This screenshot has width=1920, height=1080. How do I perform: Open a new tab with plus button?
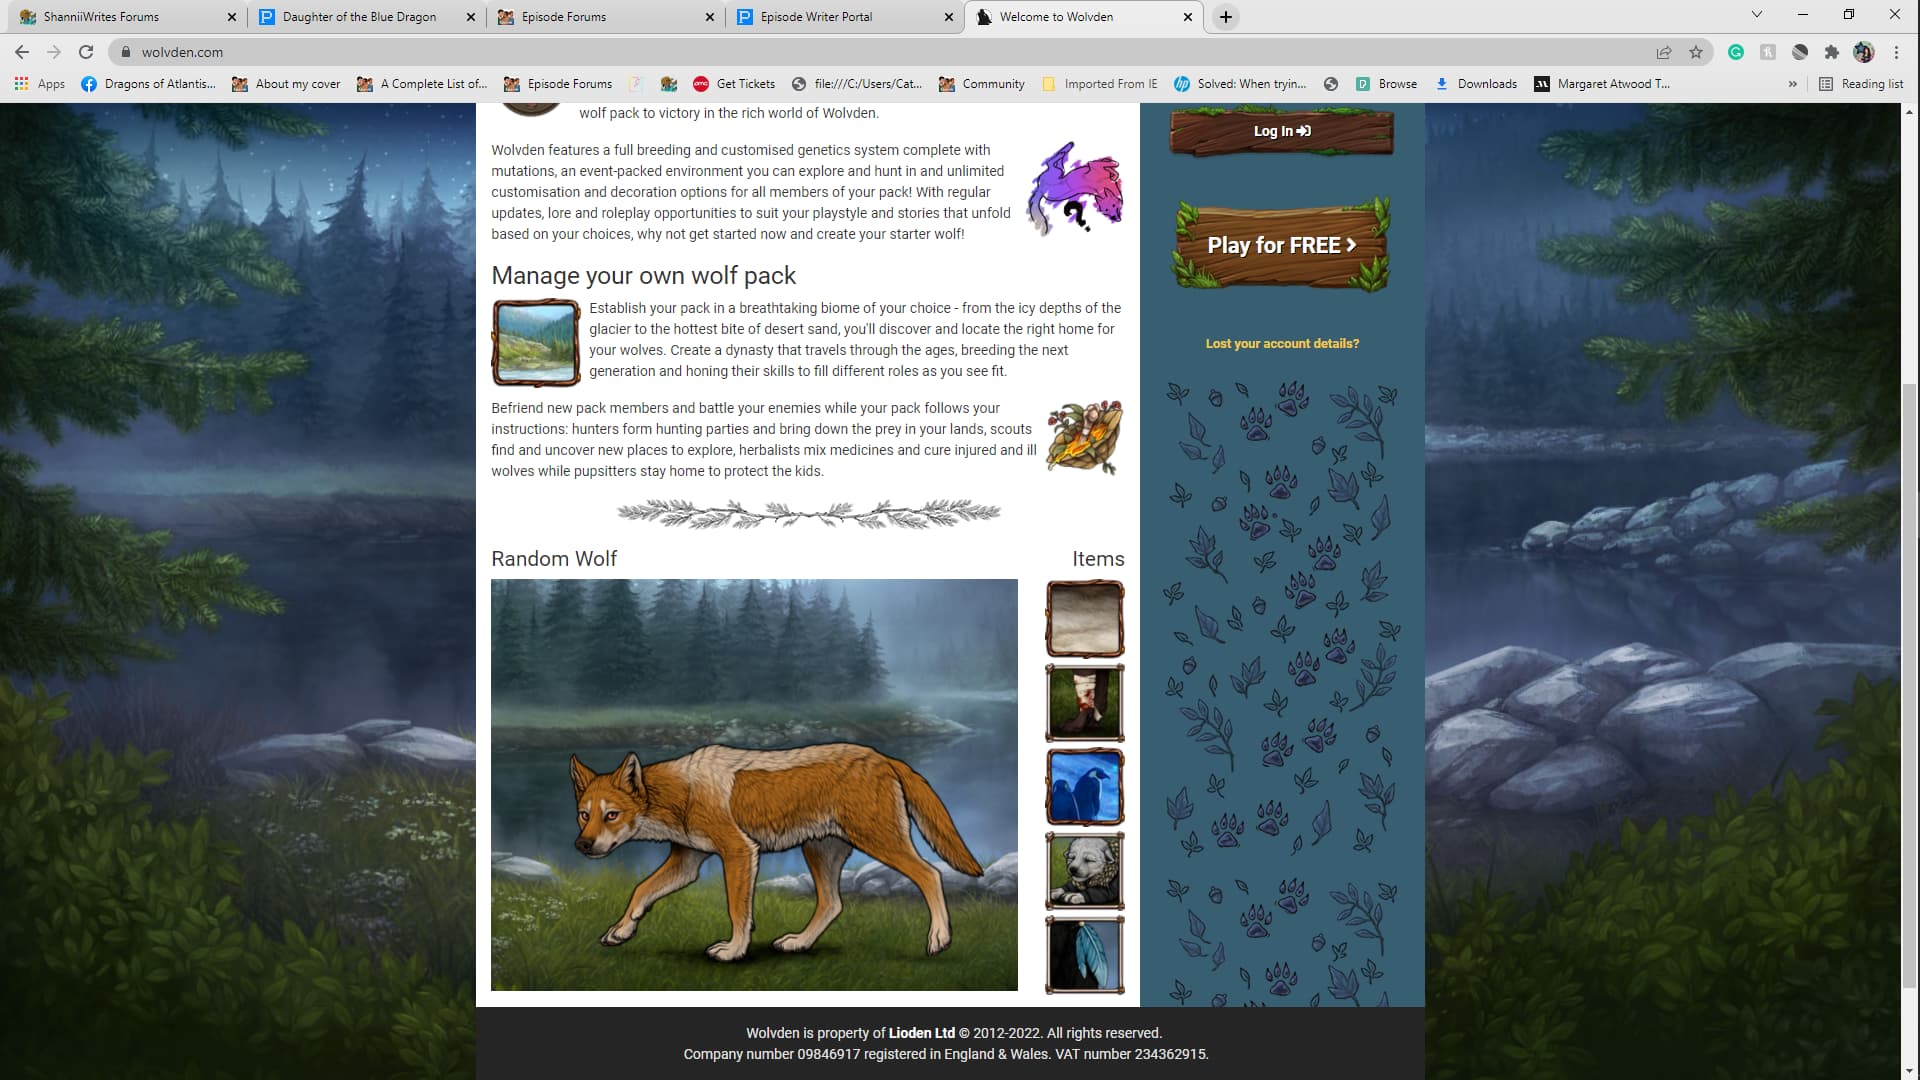click(x=1226, y=17)
